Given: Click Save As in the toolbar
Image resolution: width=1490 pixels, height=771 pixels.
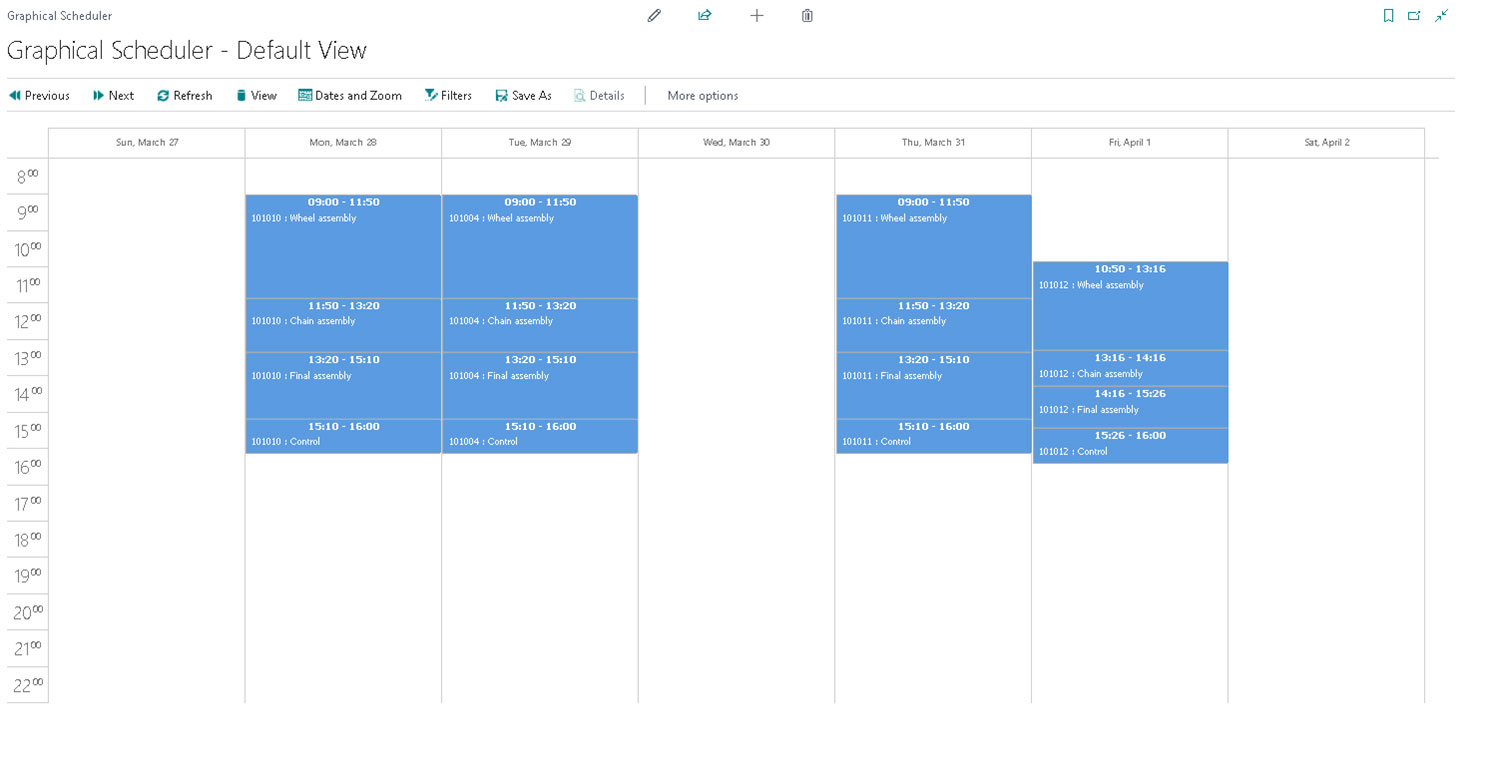Looking at the screenshot, I should pyautogui.click(x=523, y=95).
